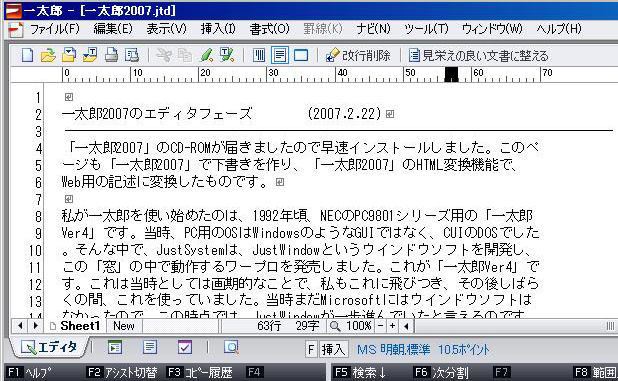Toggle the horizontal text layout icon
618x381 pixels.
279,55
